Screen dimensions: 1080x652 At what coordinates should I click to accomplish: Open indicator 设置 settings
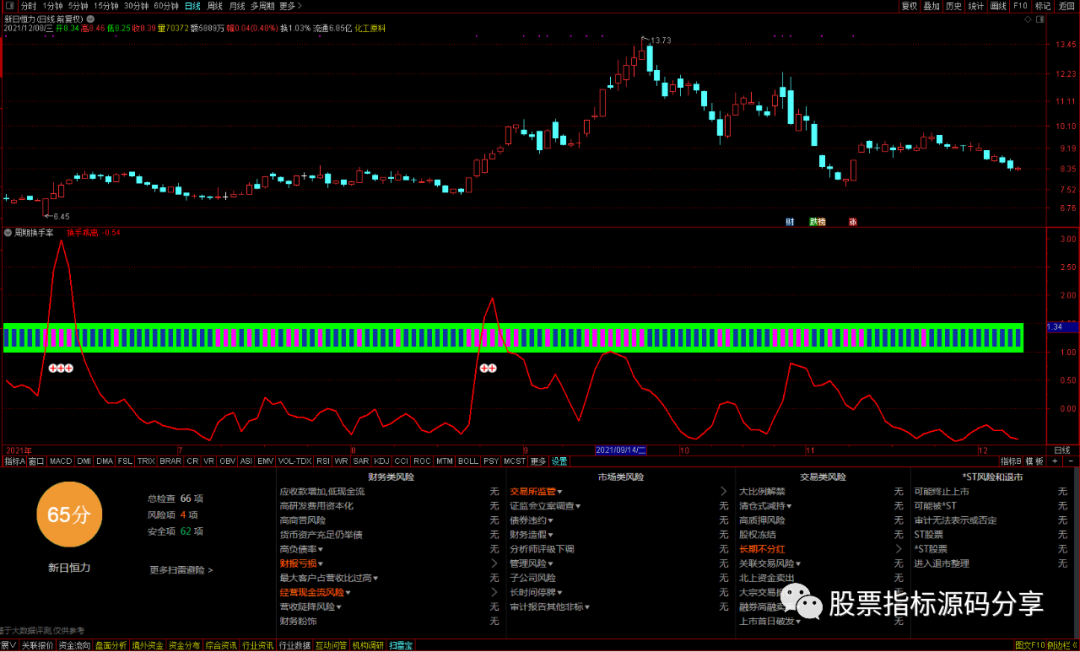click(559, 461)
